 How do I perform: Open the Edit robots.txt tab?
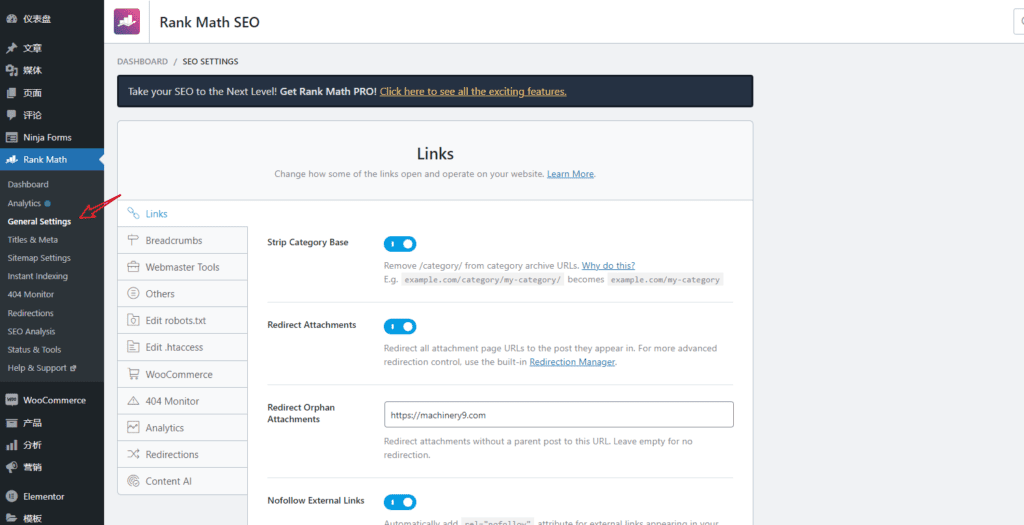point(182,321)
